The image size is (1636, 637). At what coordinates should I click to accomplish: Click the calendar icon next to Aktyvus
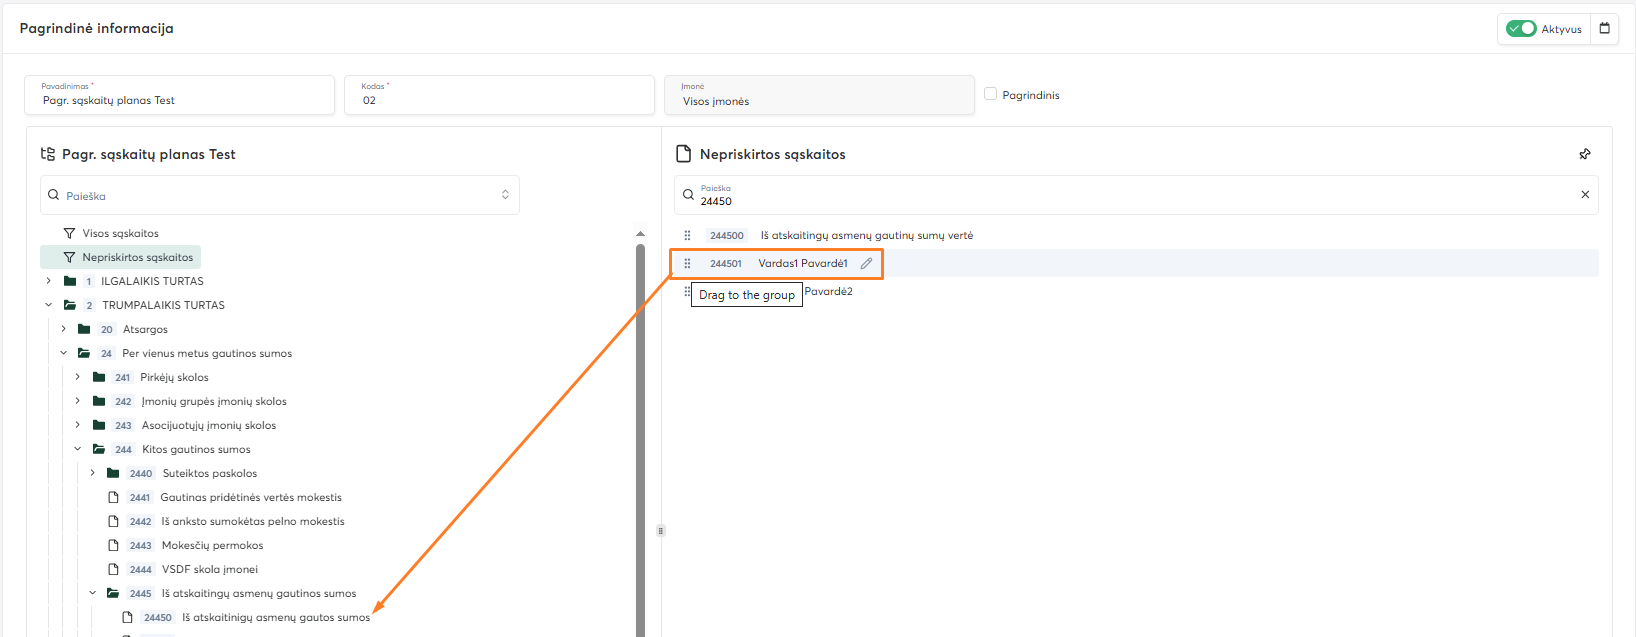1604,28
